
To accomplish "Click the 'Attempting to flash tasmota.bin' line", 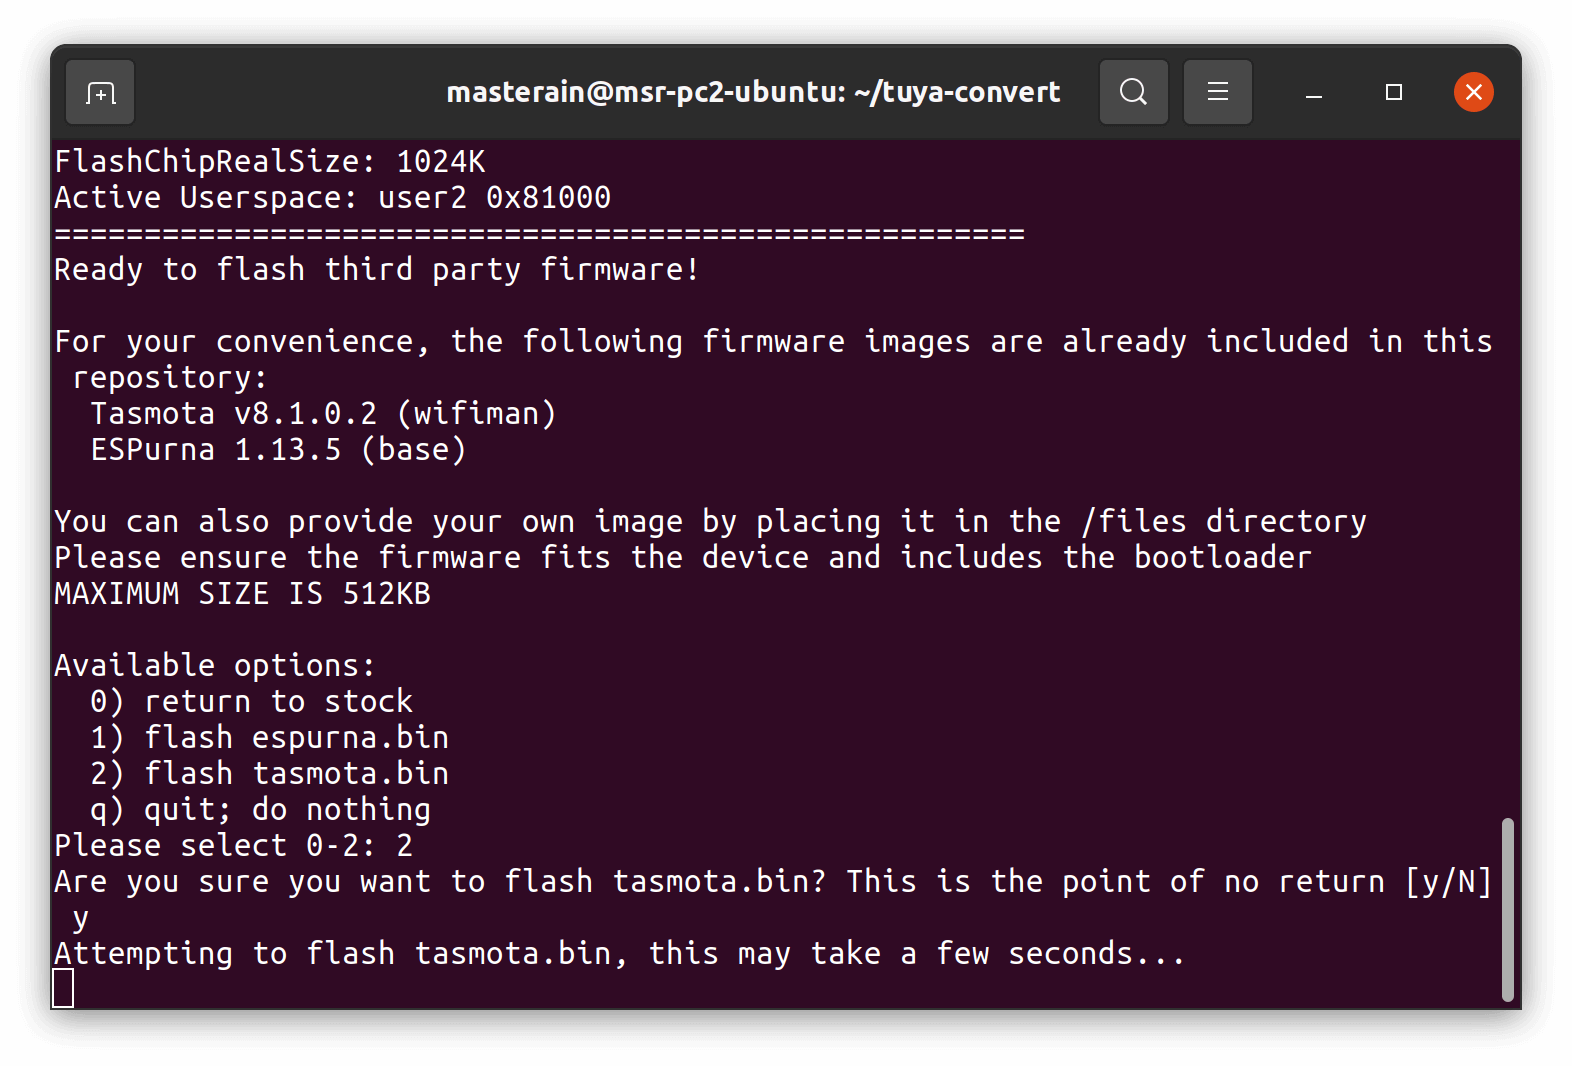I will 619,954.
